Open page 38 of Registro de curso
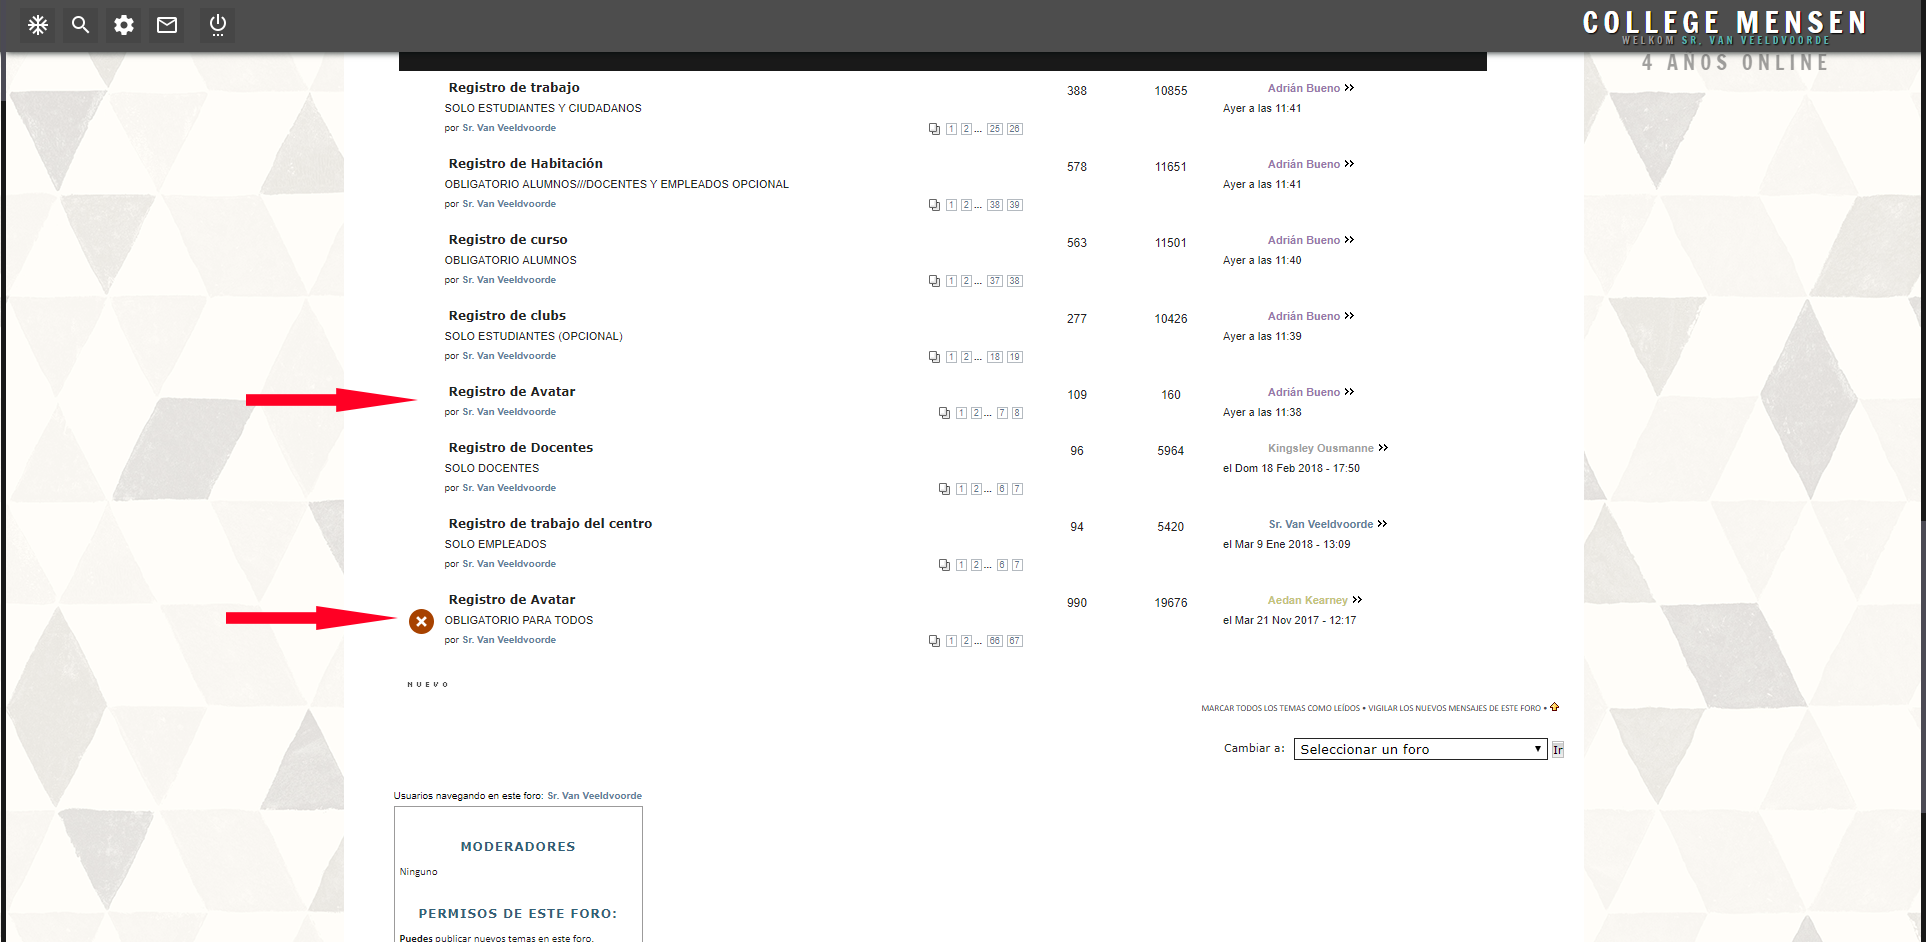The image size is (1926, 942). pos(1015,281)
